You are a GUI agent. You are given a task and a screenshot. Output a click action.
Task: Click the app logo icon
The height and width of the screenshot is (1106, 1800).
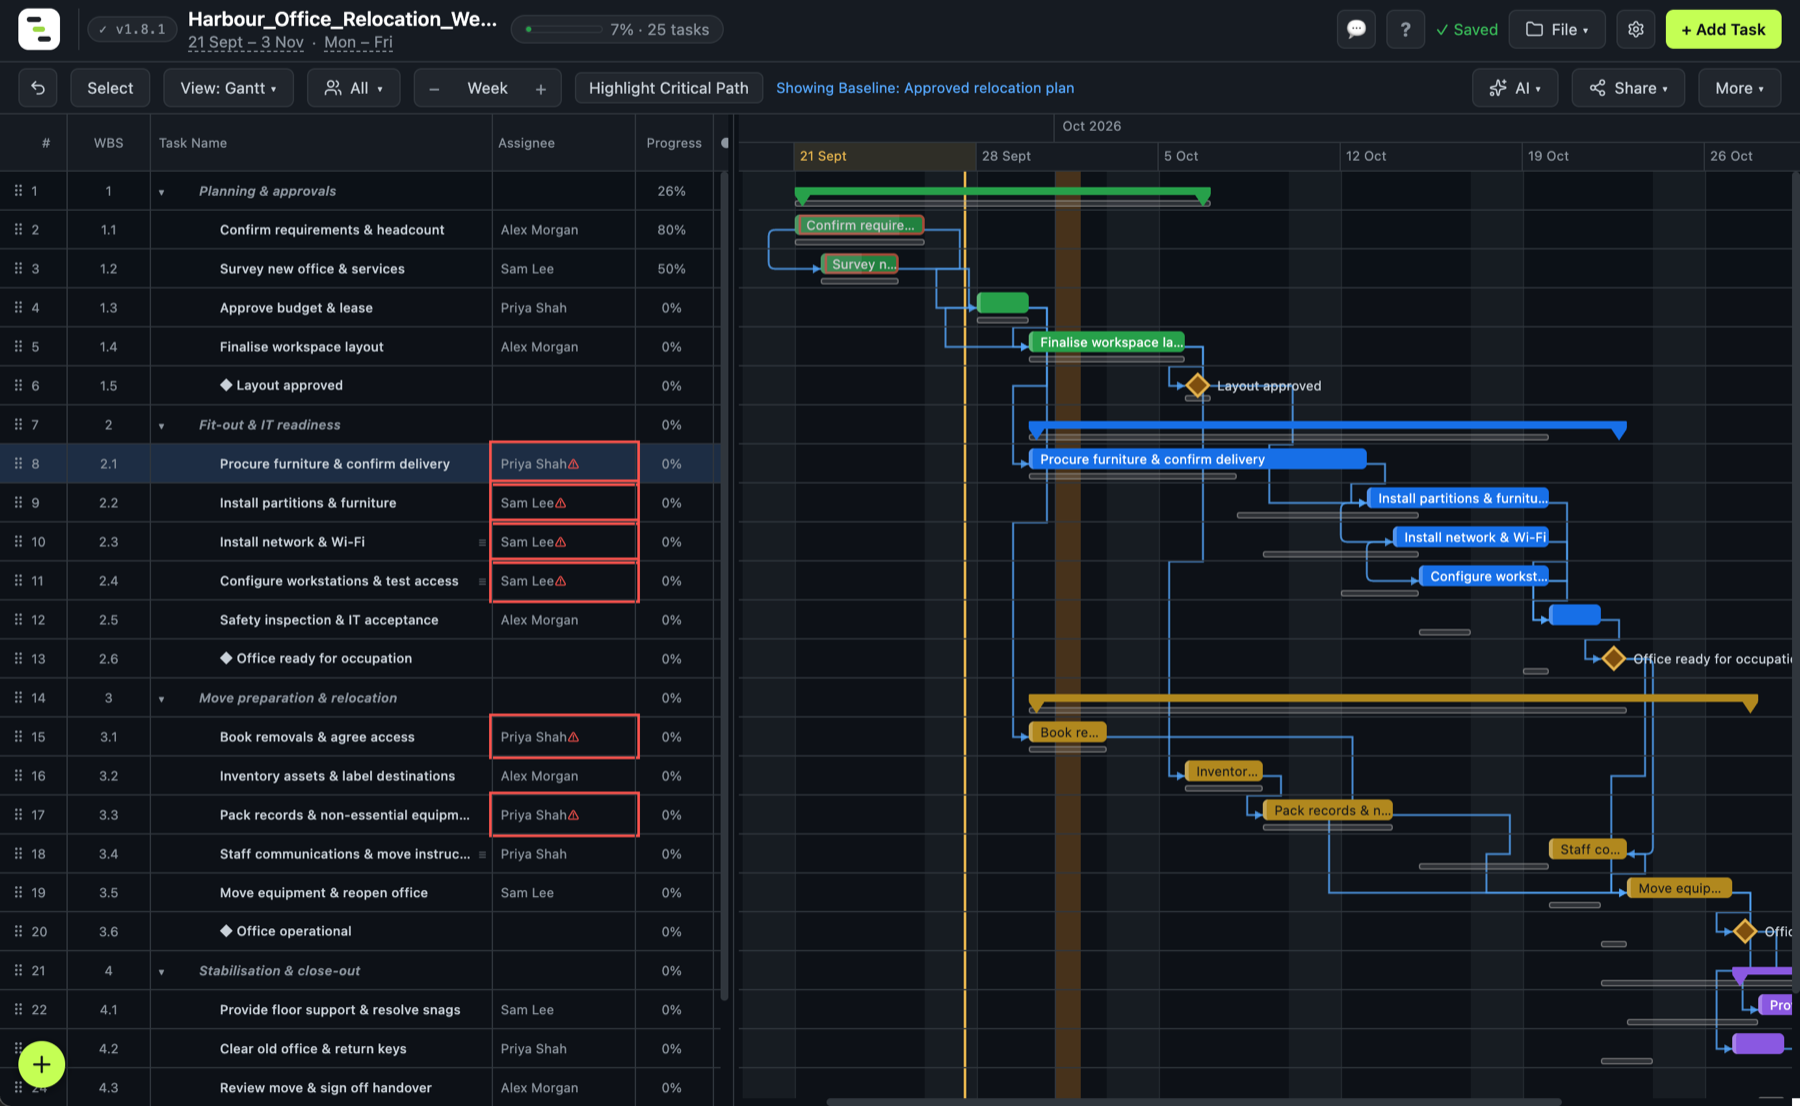tap(39, 29)
